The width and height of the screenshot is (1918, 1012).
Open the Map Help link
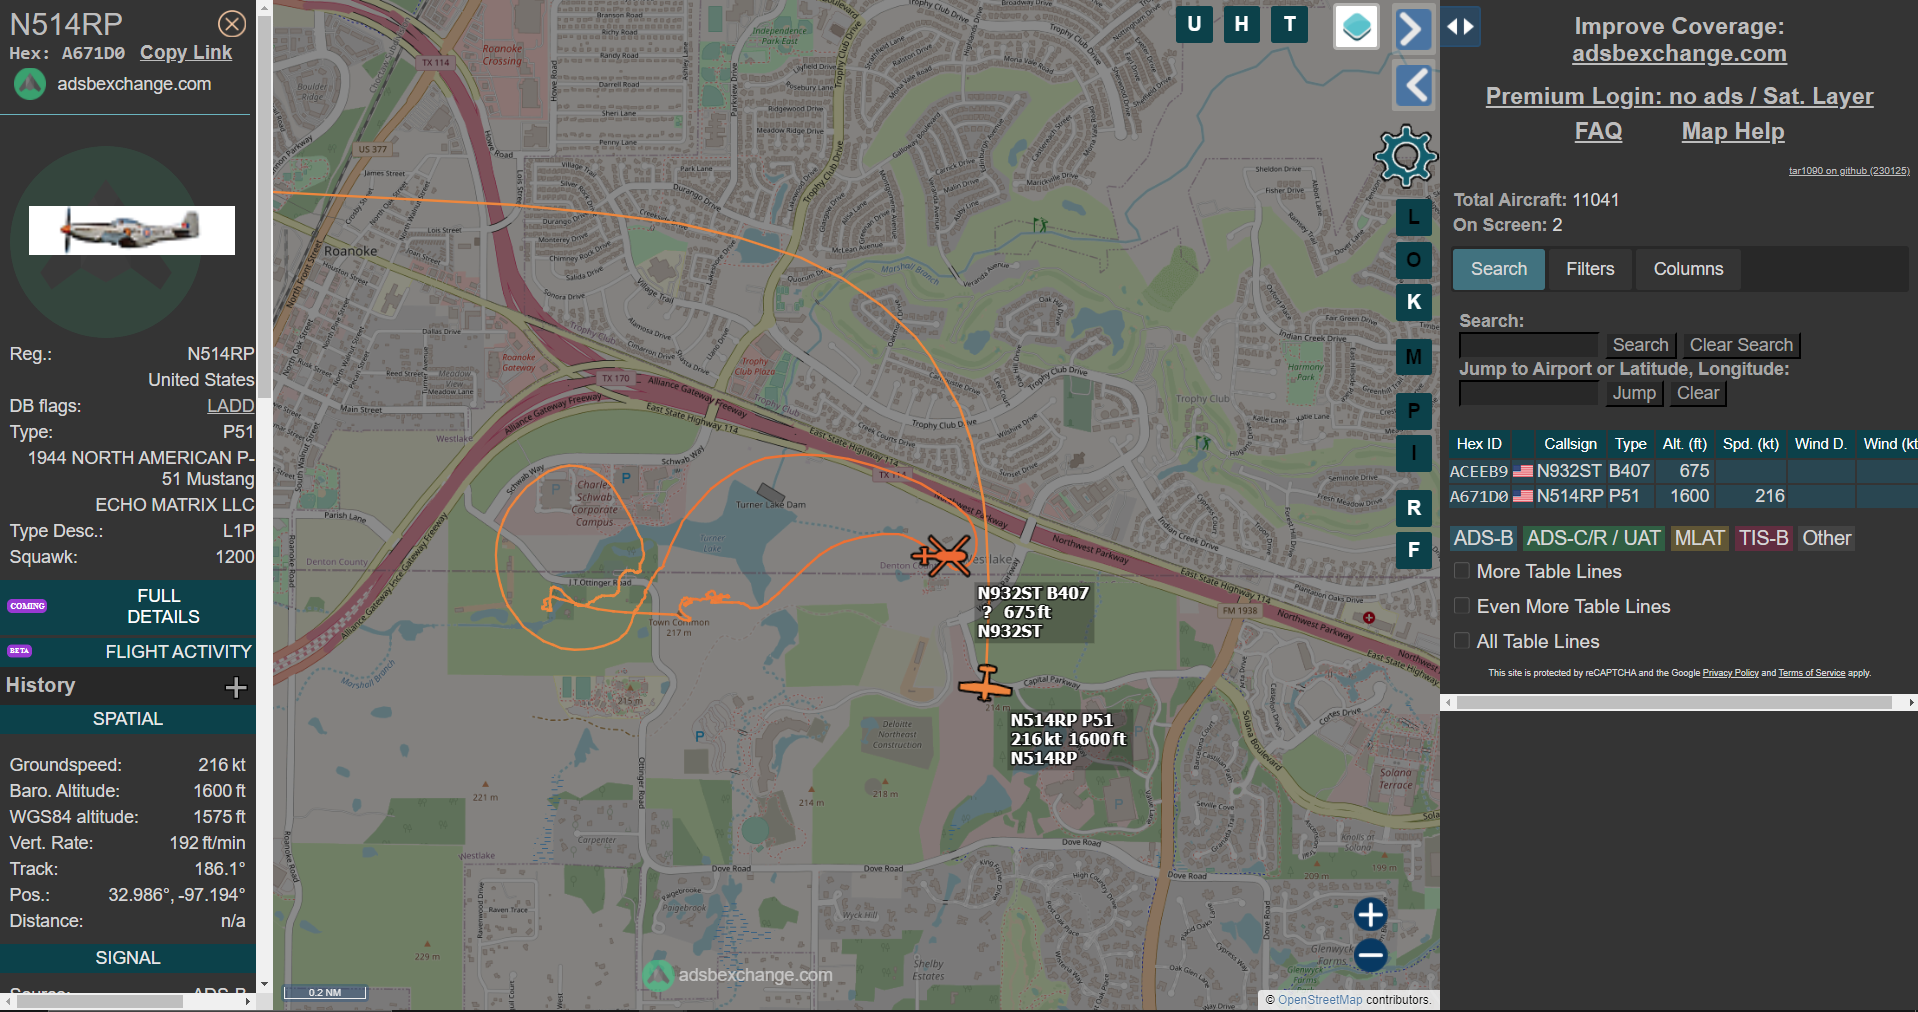tap(1733, 131)
